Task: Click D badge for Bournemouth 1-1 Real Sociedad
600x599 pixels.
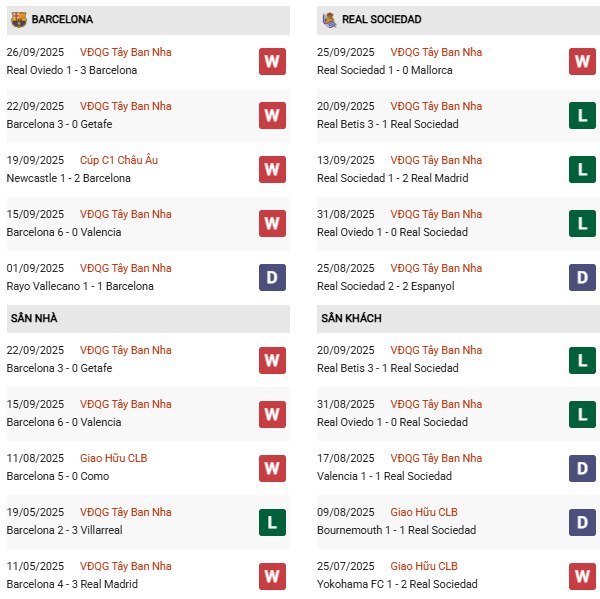Action: (x=582, y=521)
